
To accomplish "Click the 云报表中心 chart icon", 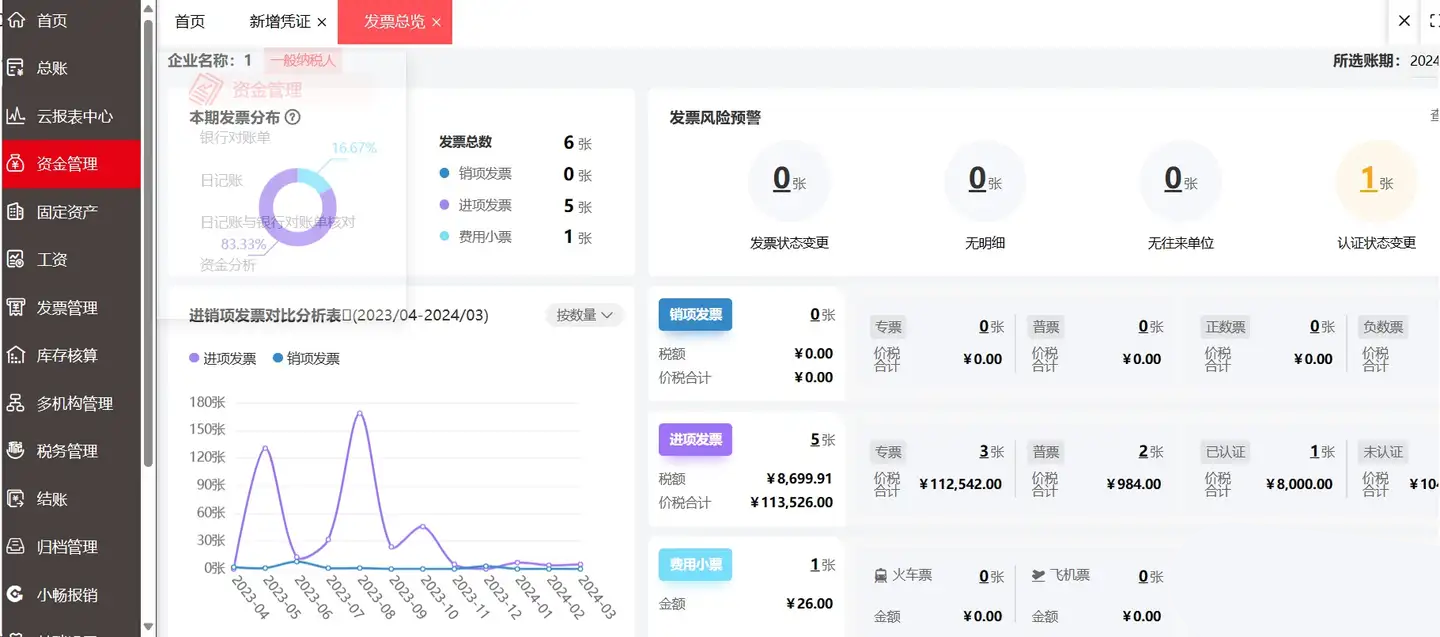I will pyautogui.click(x=15, y=116).
